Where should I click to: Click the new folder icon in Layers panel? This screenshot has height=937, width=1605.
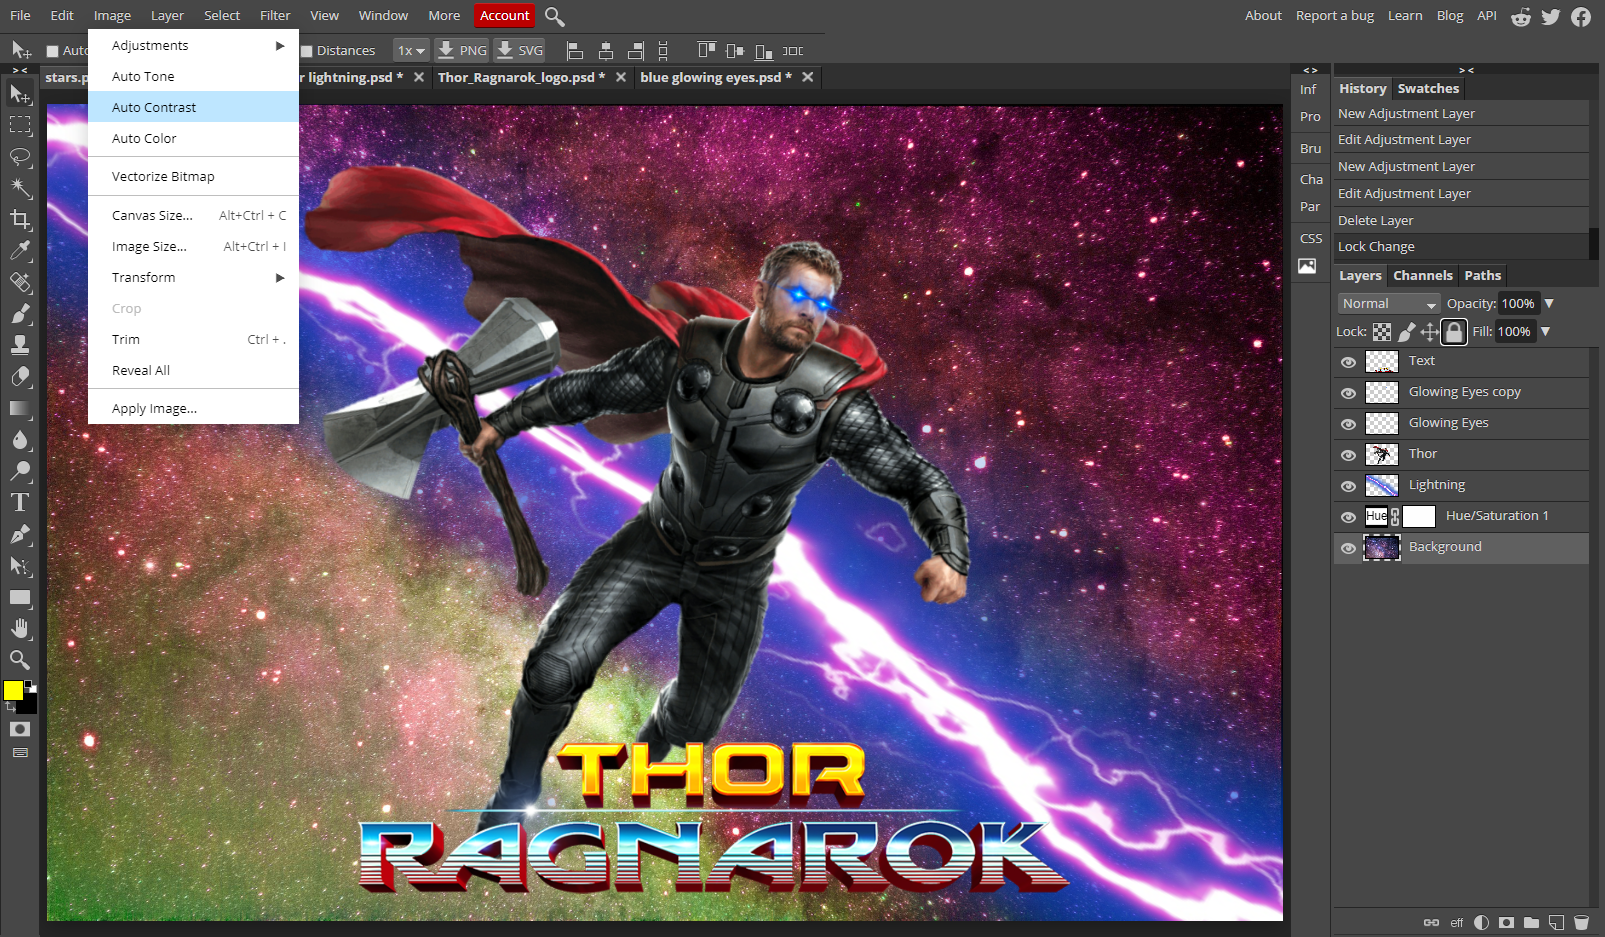(x=1531, y=922)
